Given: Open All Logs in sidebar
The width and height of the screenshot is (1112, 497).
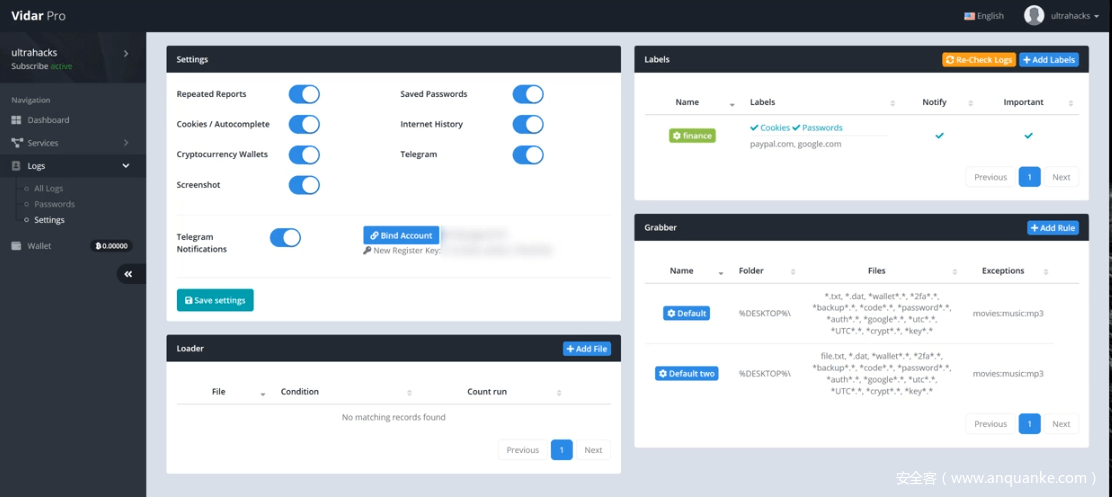Looking at the screenshot, I should [48, 189].
